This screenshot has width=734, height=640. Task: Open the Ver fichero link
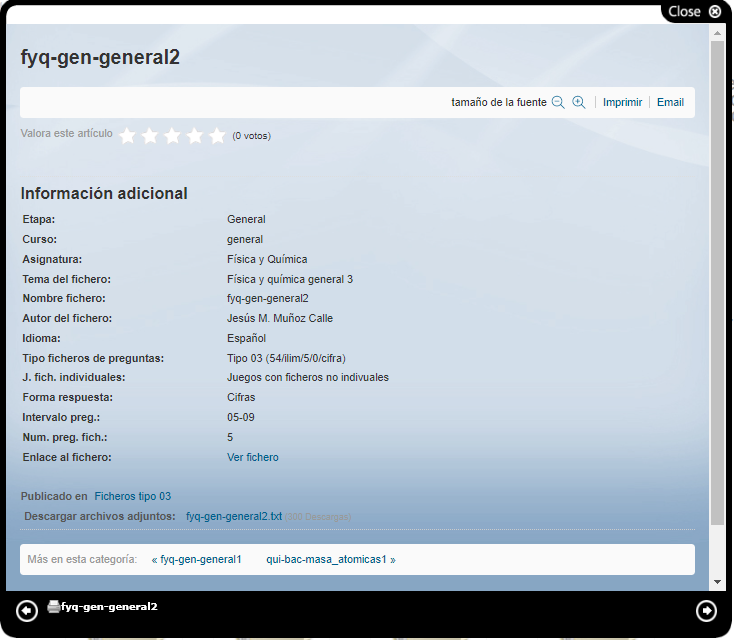point(253,457)
